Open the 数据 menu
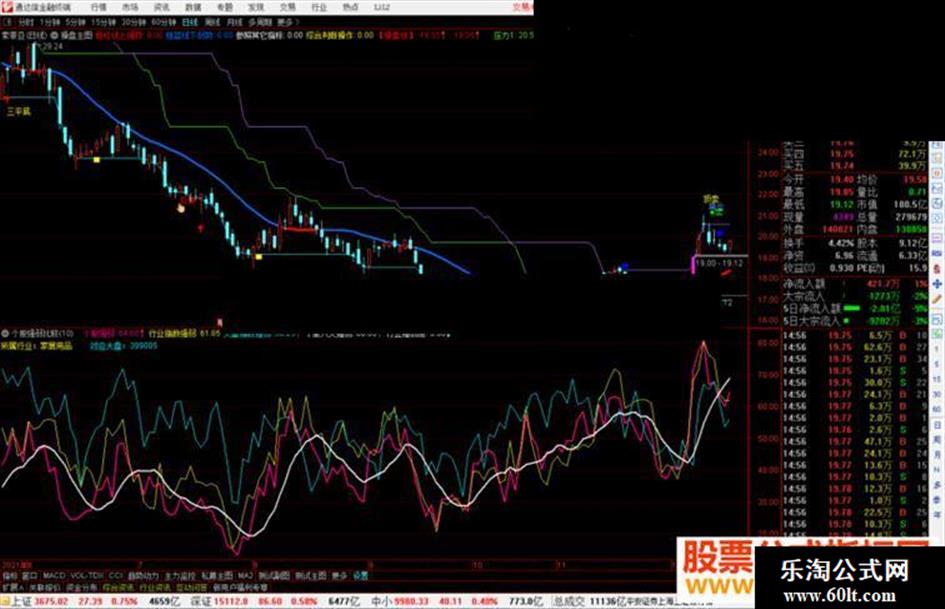This screenshot has width=945, height=609. (193, 7)
